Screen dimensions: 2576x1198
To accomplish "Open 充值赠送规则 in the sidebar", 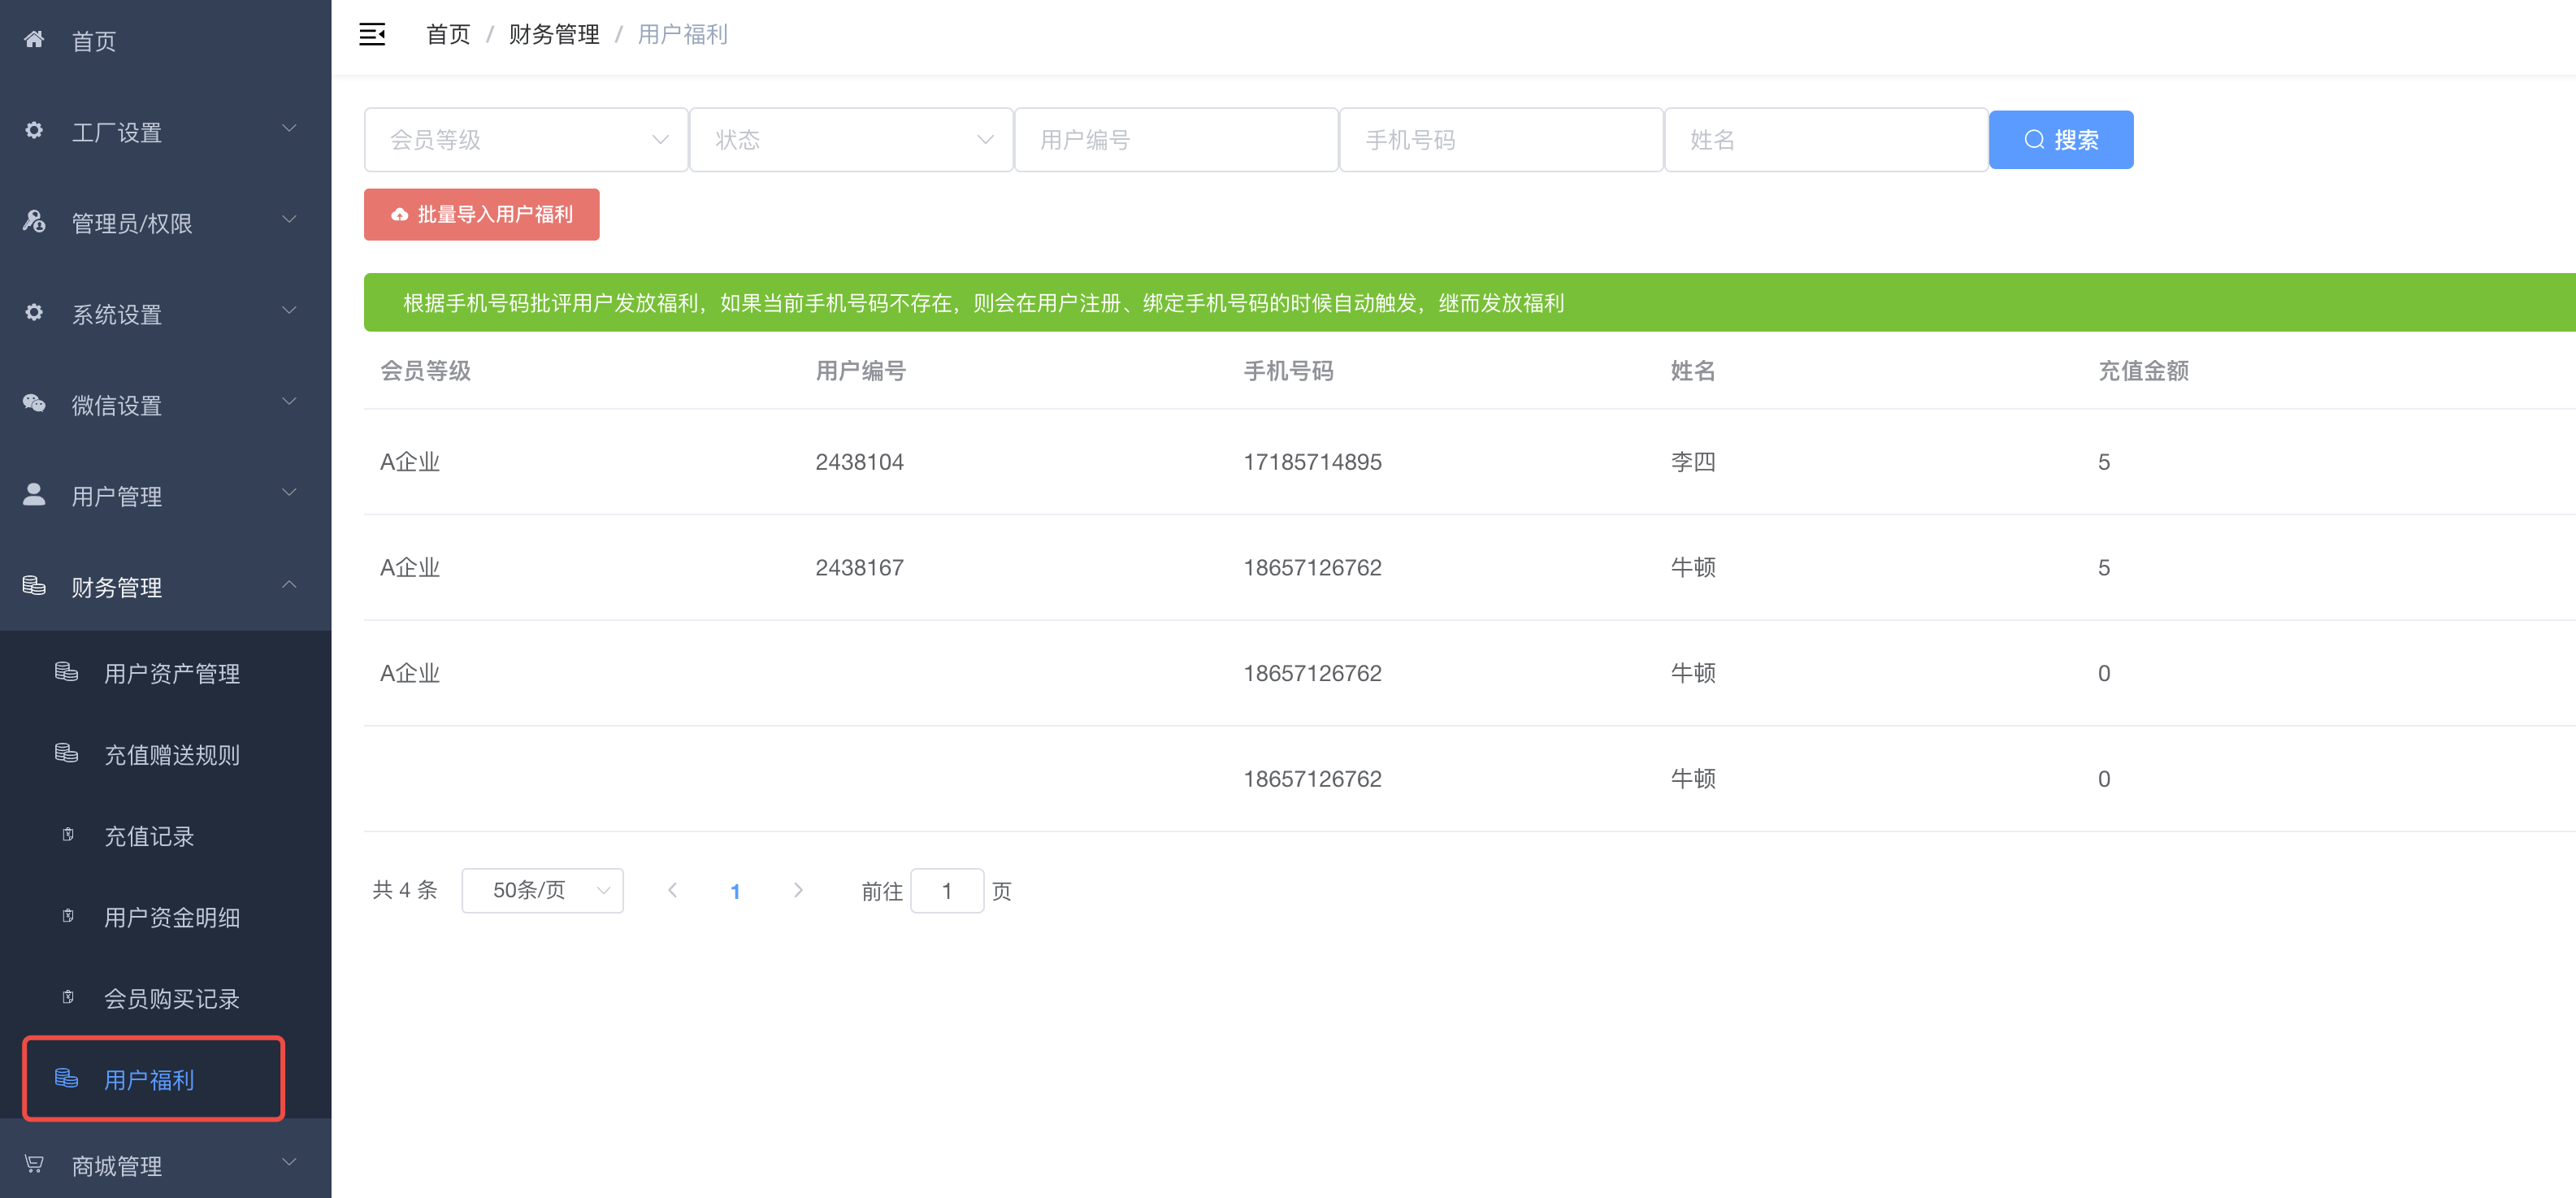I will (172, 755).
